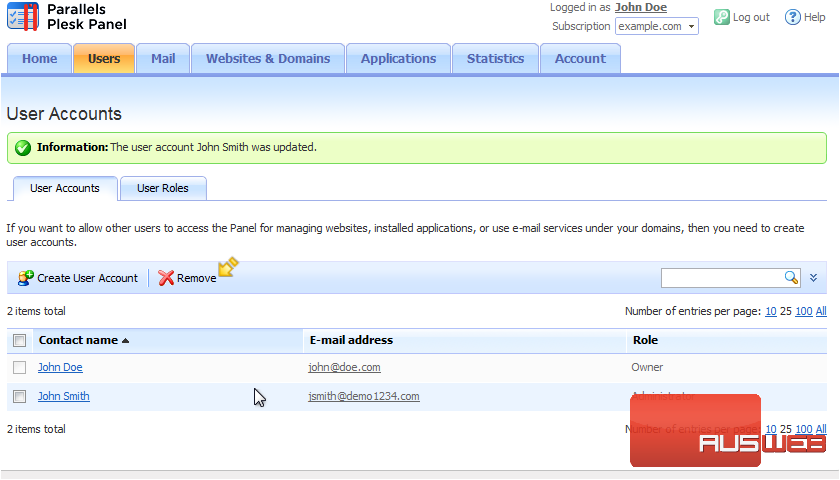Show All entries, bottom pager
The height and width of the screenshot is (480, 840).
(x=821, y=429)
